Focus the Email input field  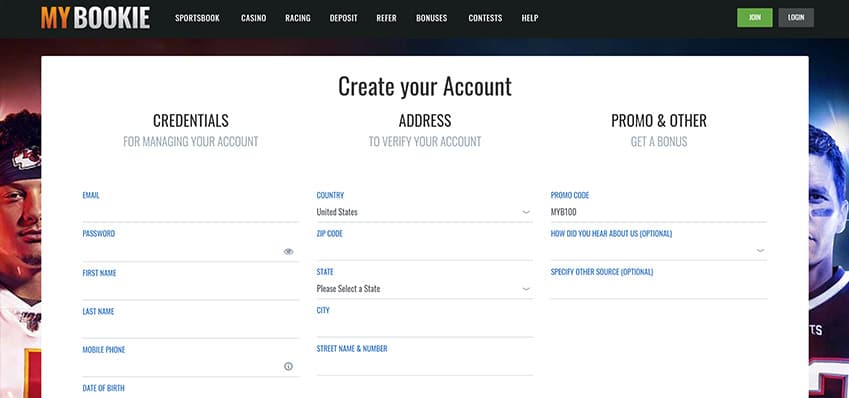click(x=191, y=212)
